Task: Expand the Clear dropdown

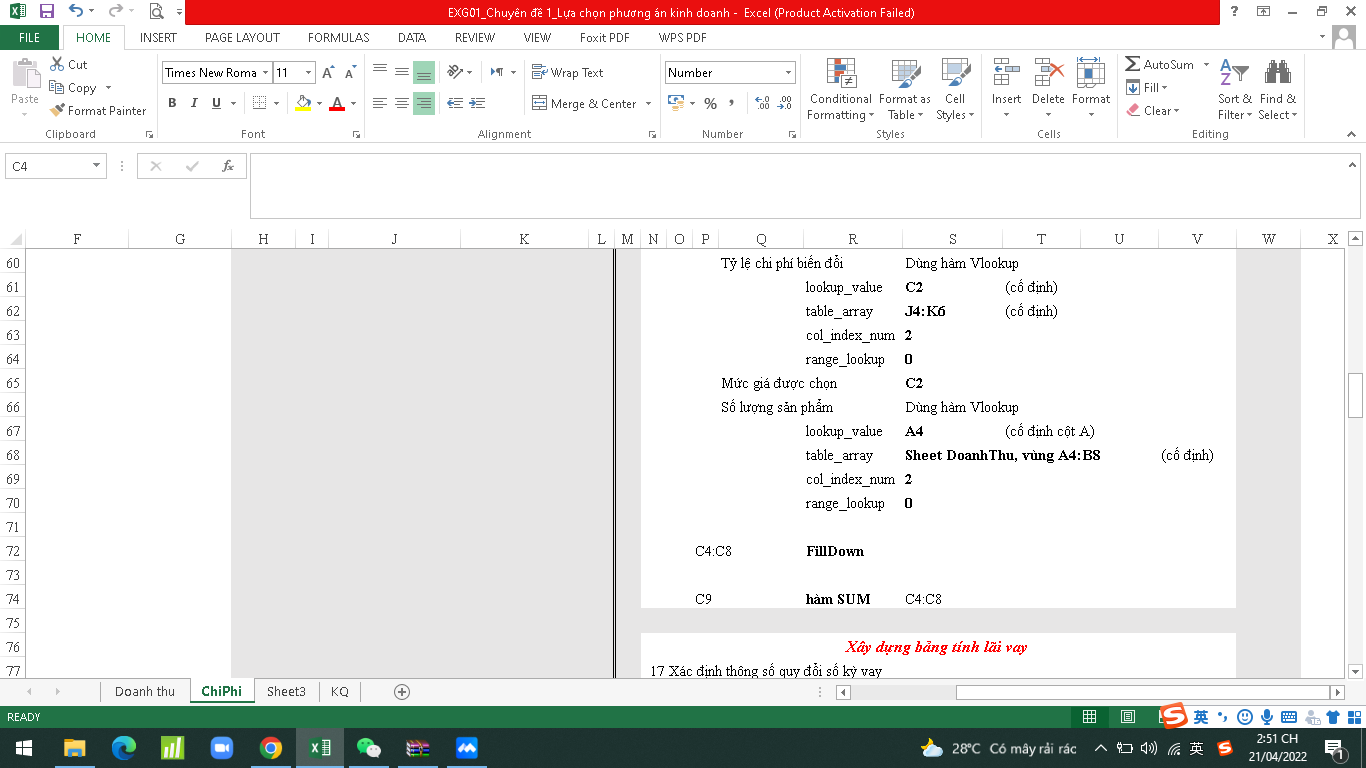Action: (1177, 111)
